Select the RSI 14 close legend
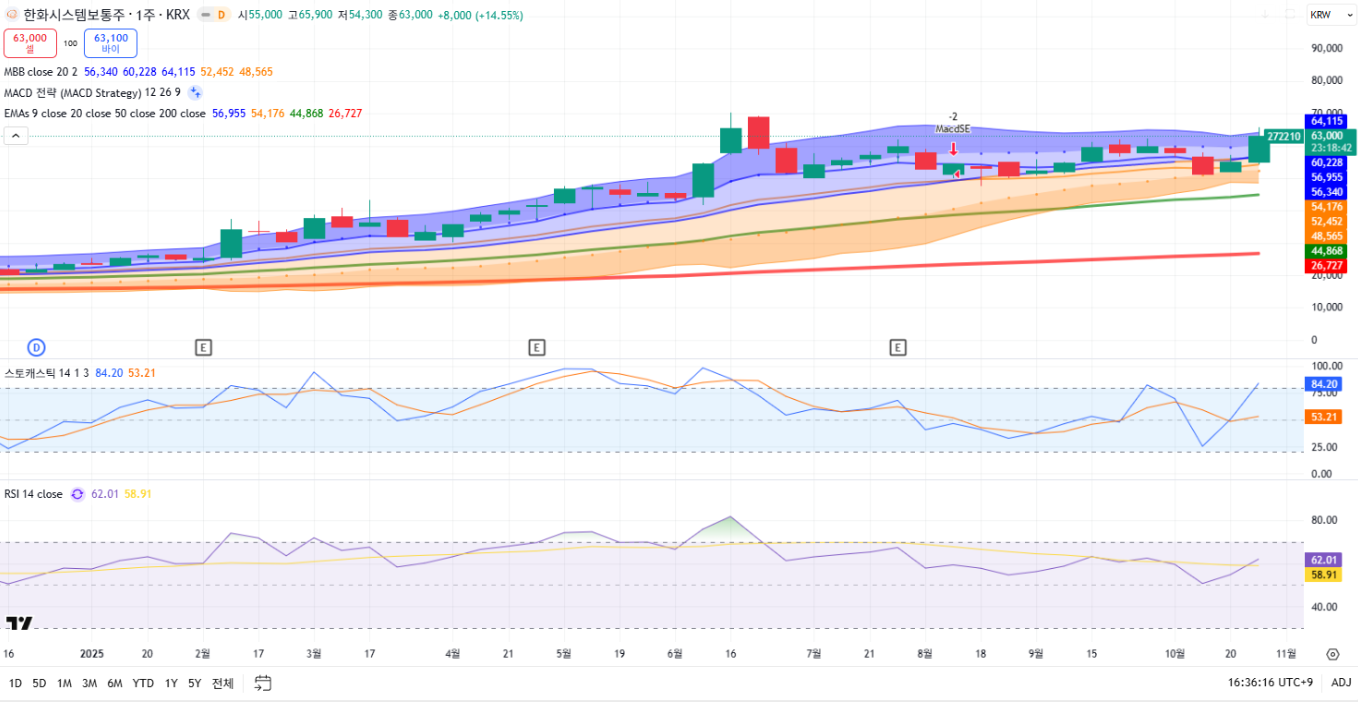Screen dimensions: 1358x702 tap(33, 494)
